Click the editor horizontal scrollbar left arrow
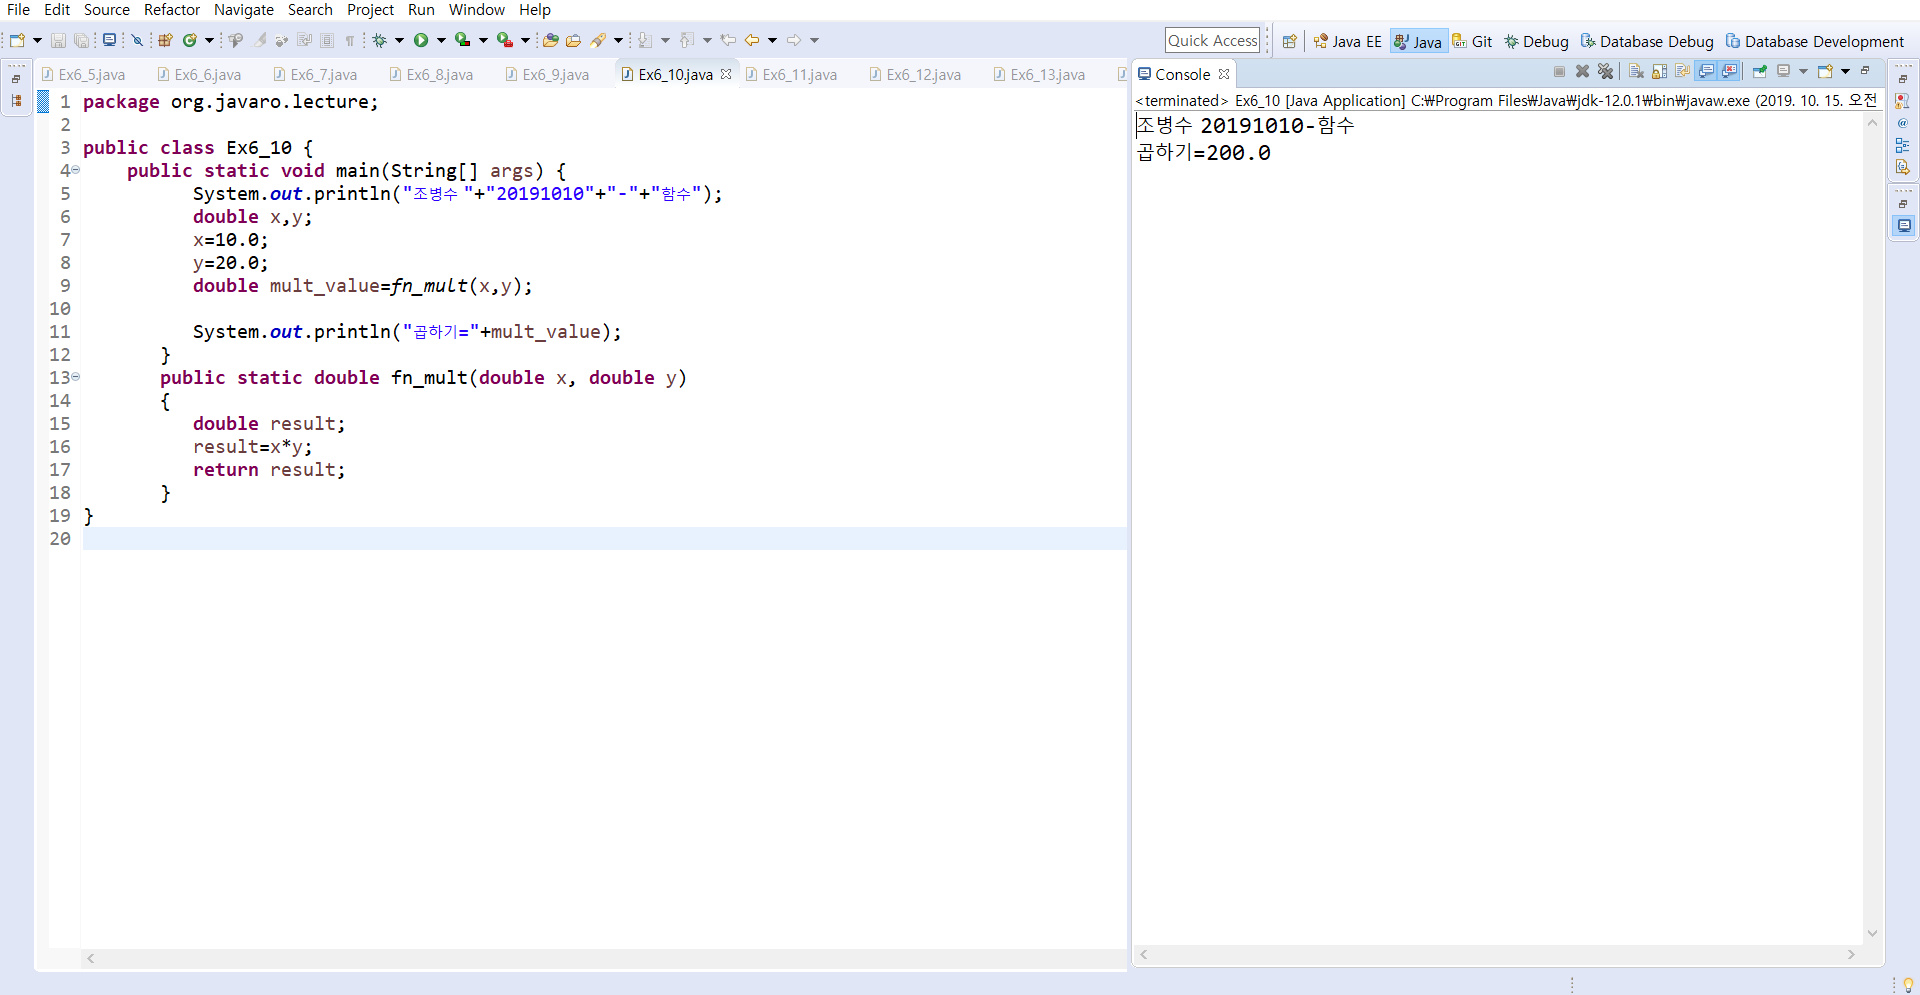 [91, 958]
